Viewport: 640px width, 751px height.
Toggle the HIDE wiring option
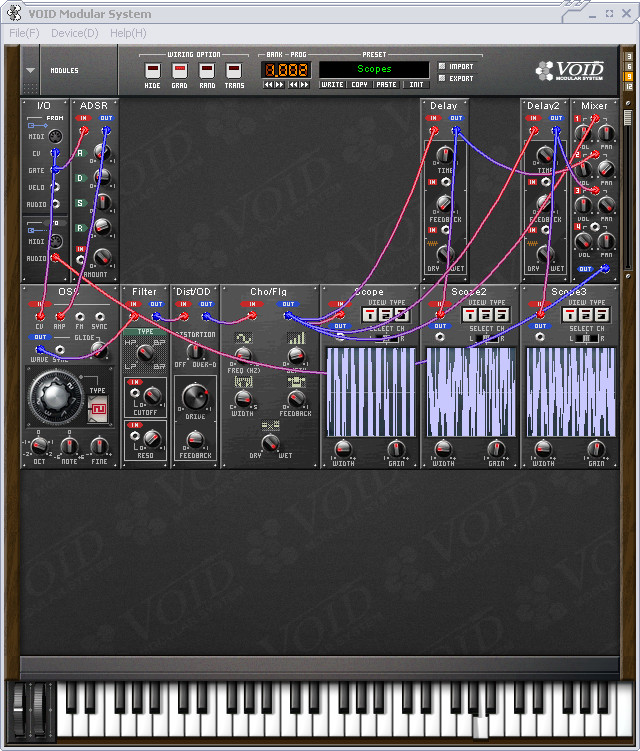tap(152, 71)
